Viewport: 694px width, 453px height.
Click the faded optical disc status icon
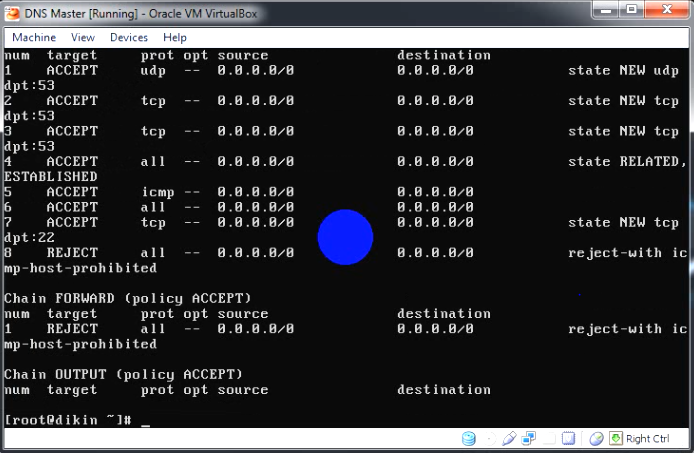[489, 438]
